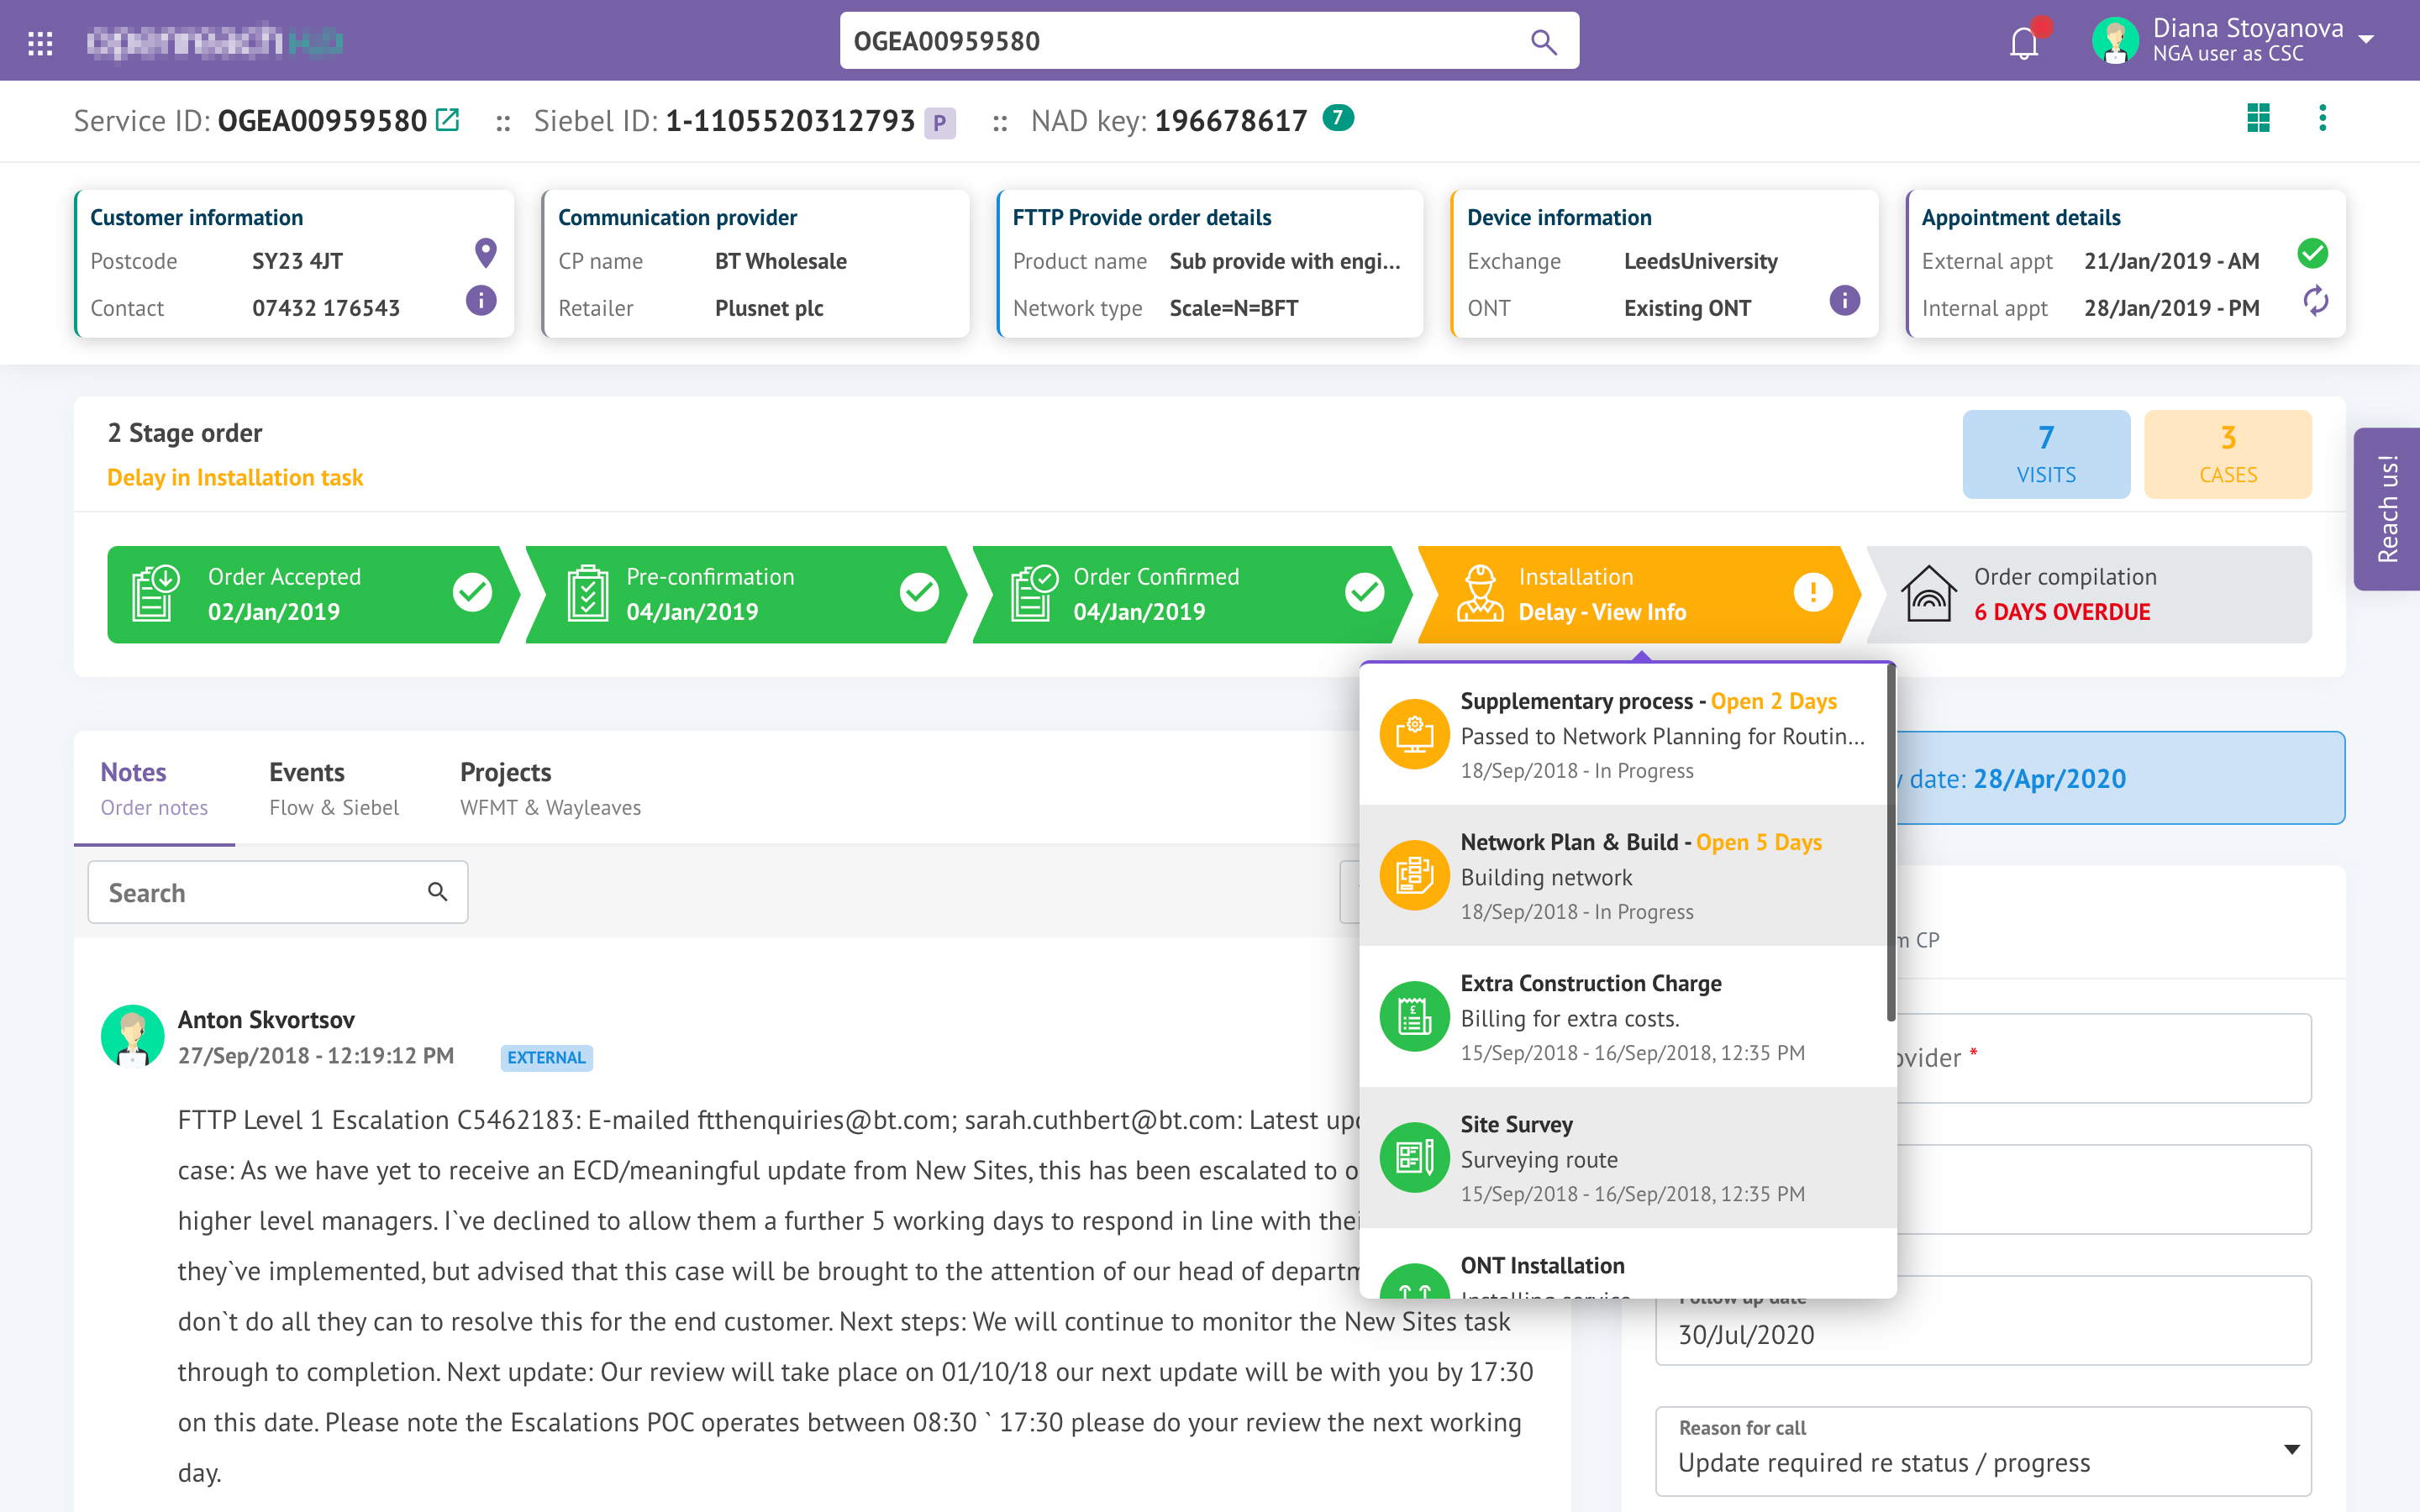Switch to green grid view icon
Viewport: 2420px width, 1512px height.
(x=2258, y=118)
